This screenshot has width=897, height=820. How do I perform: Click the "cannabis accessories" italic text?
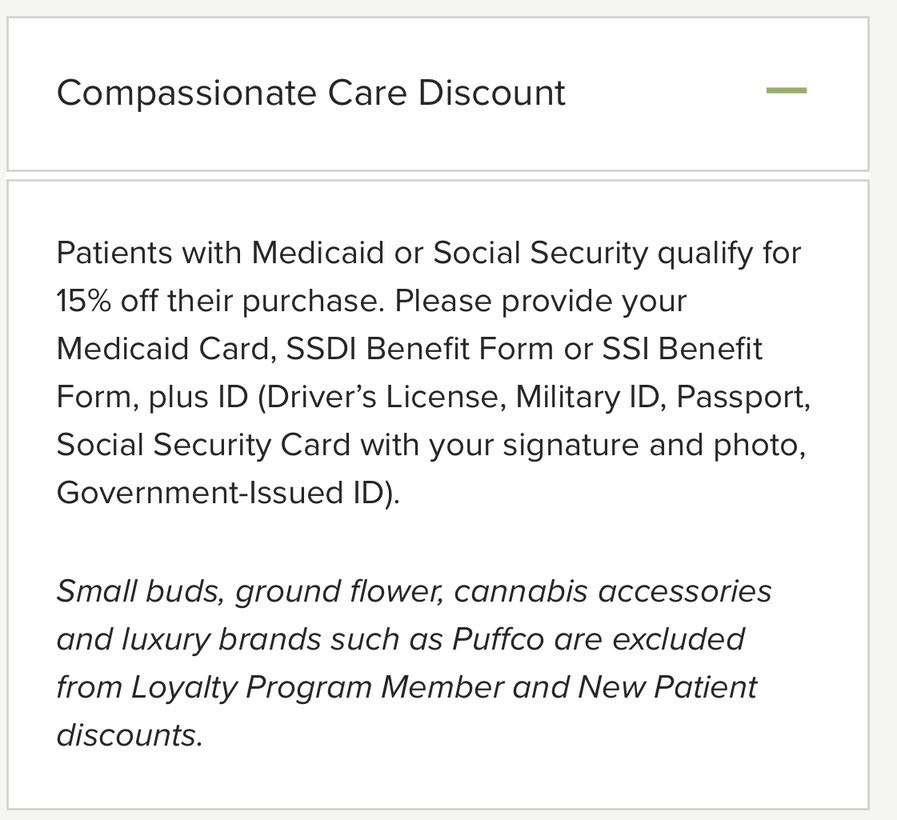point(612,591)
